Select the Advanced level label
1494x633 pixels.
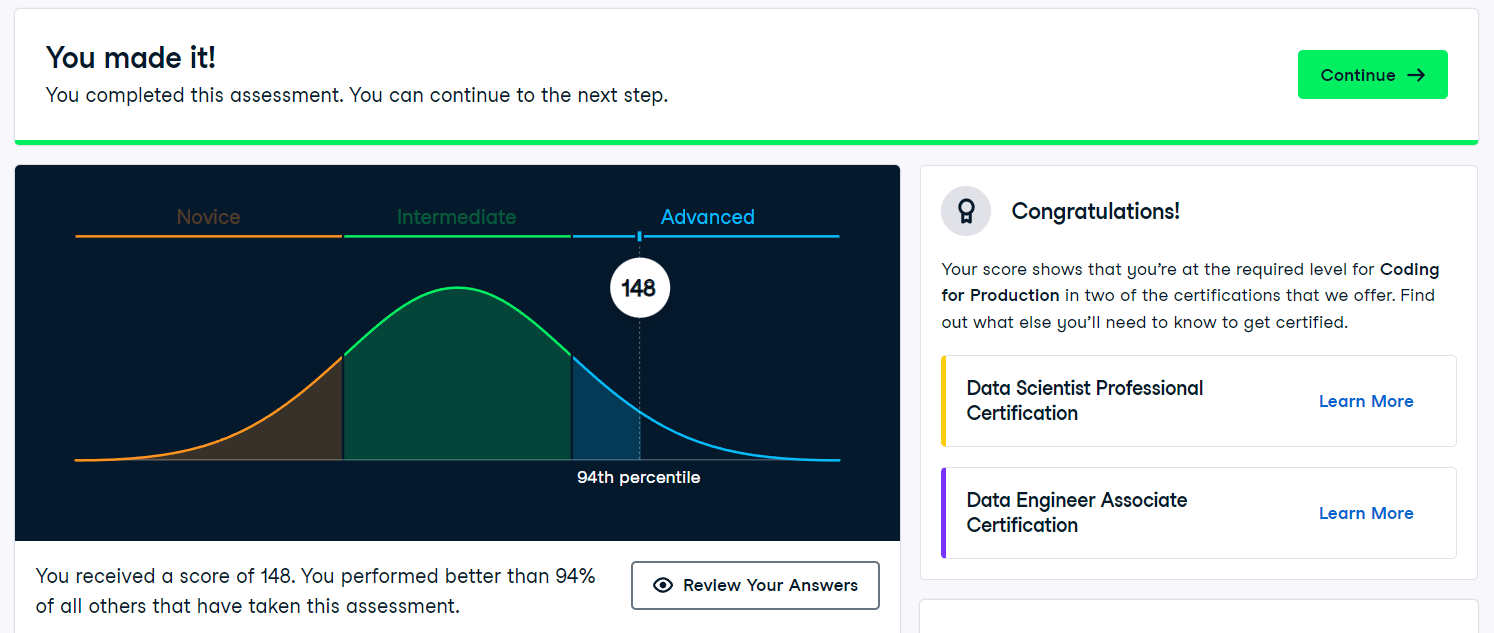(707, 217)
